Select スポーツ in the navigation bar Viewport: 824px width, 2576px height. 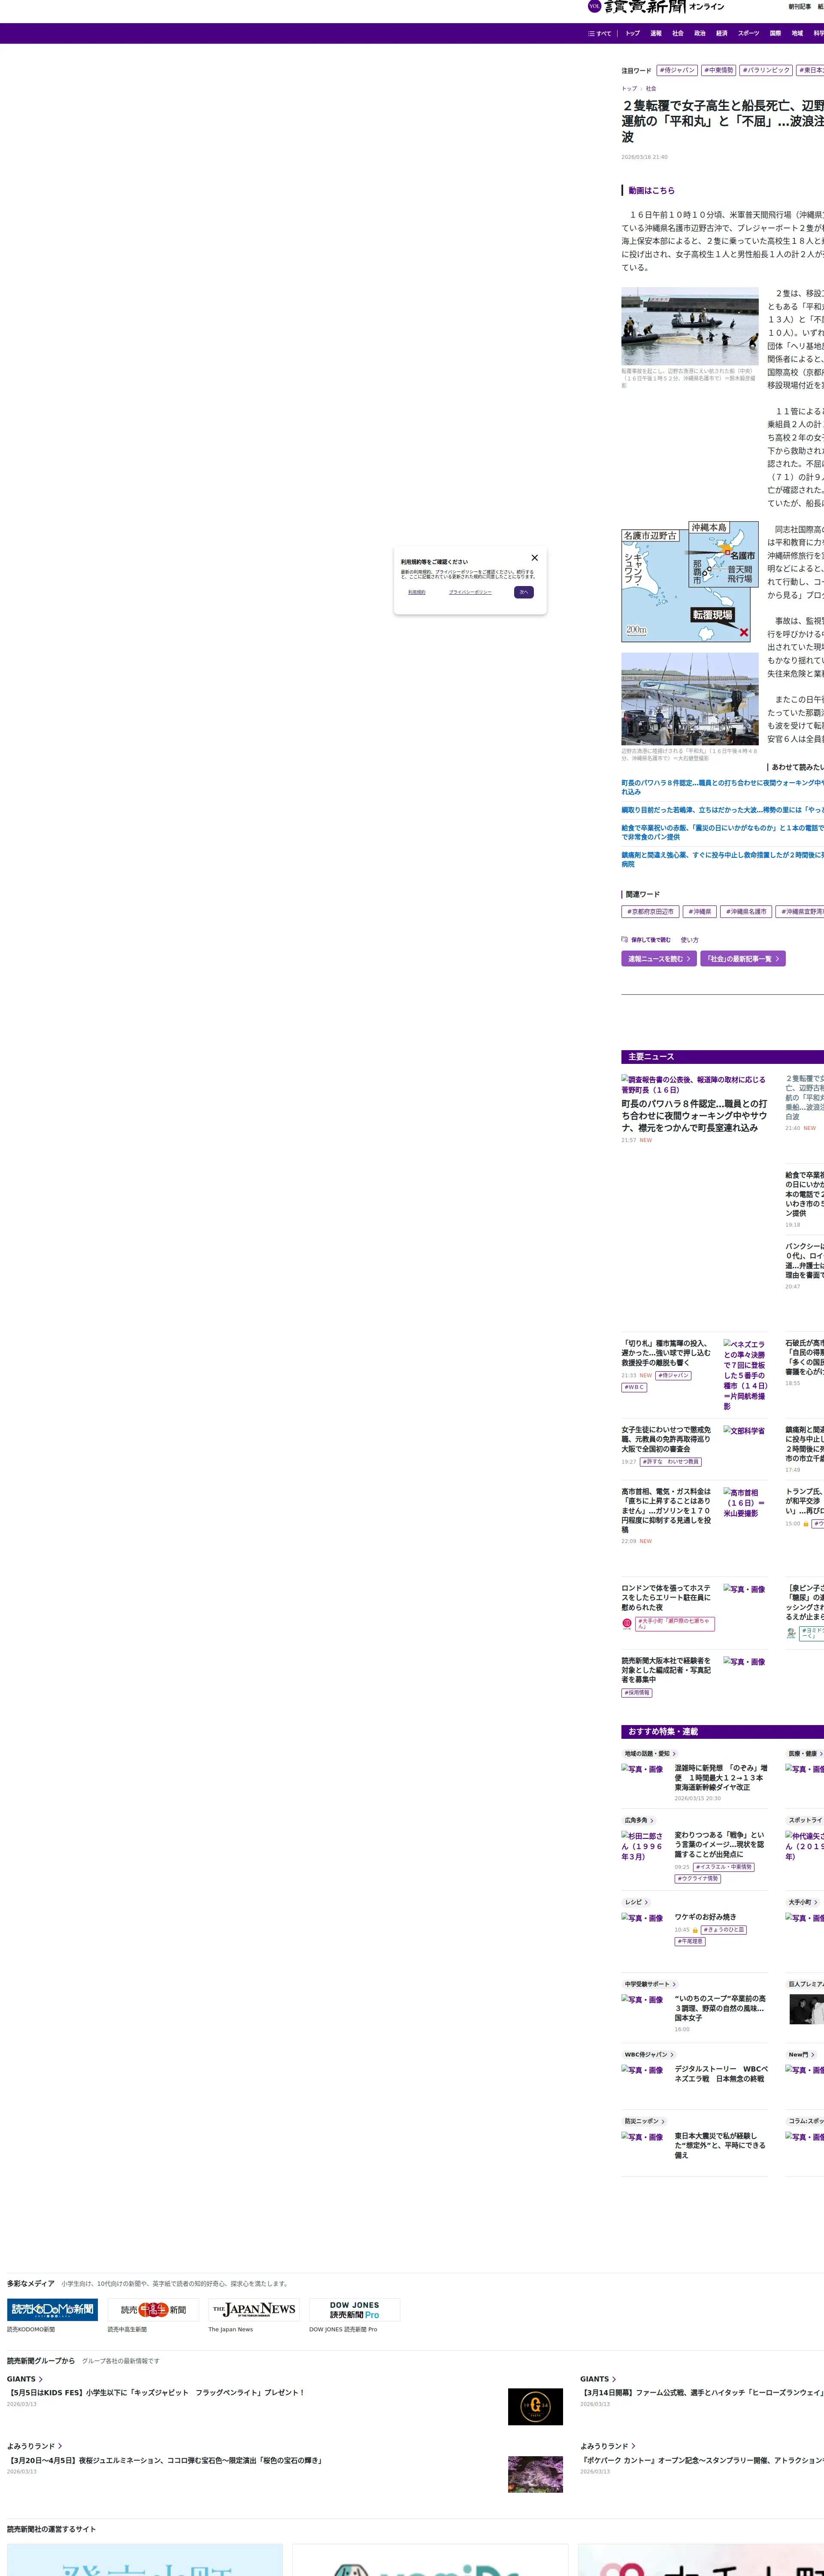749,33
